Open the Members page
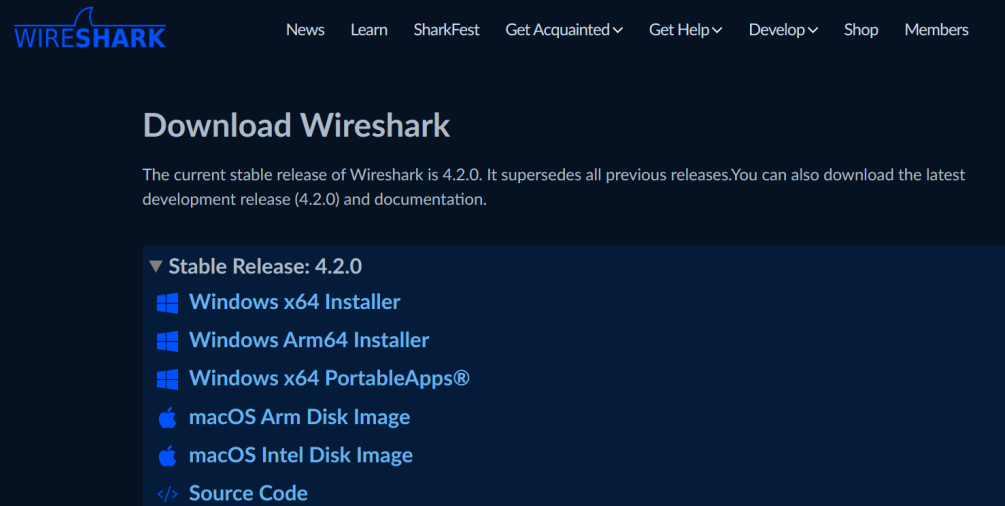1005x506 pixels. coord(936,30)
